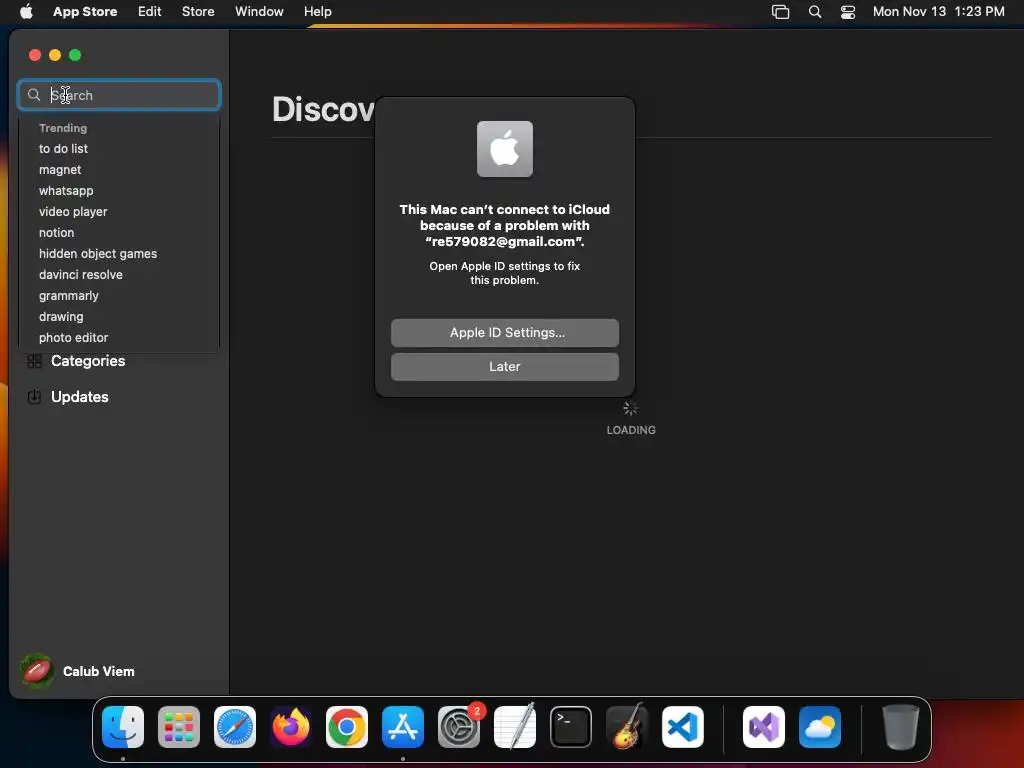
Task: Select trending search 'notion'
Action: (x=57, y=232)
